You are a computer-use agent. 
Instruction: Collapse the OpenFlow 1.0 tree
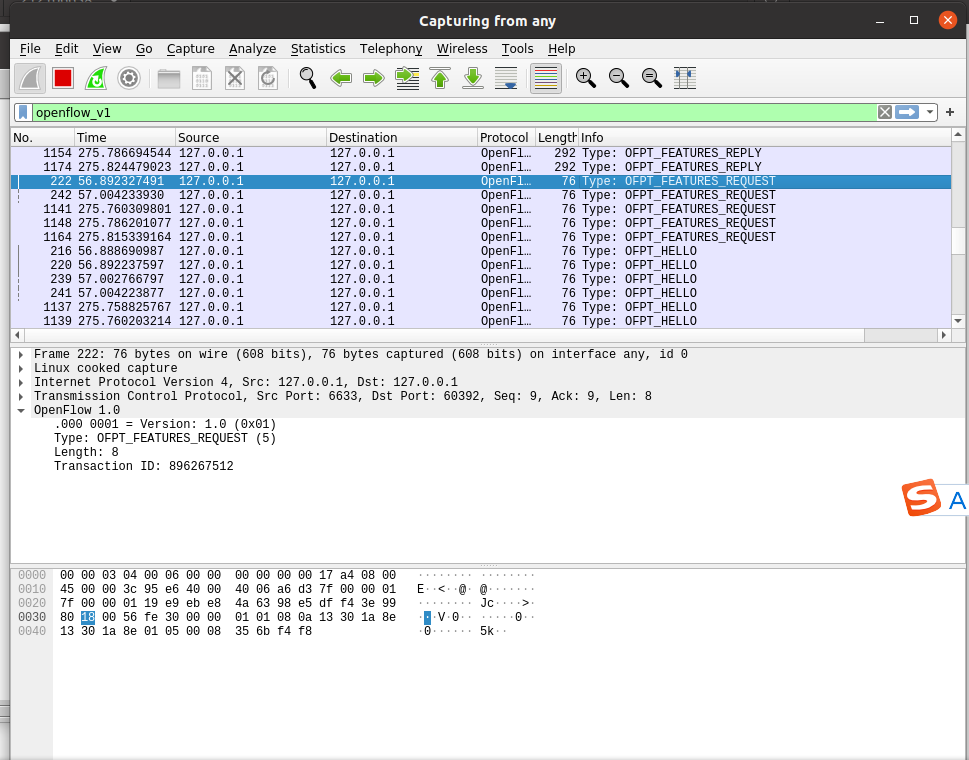21,411
